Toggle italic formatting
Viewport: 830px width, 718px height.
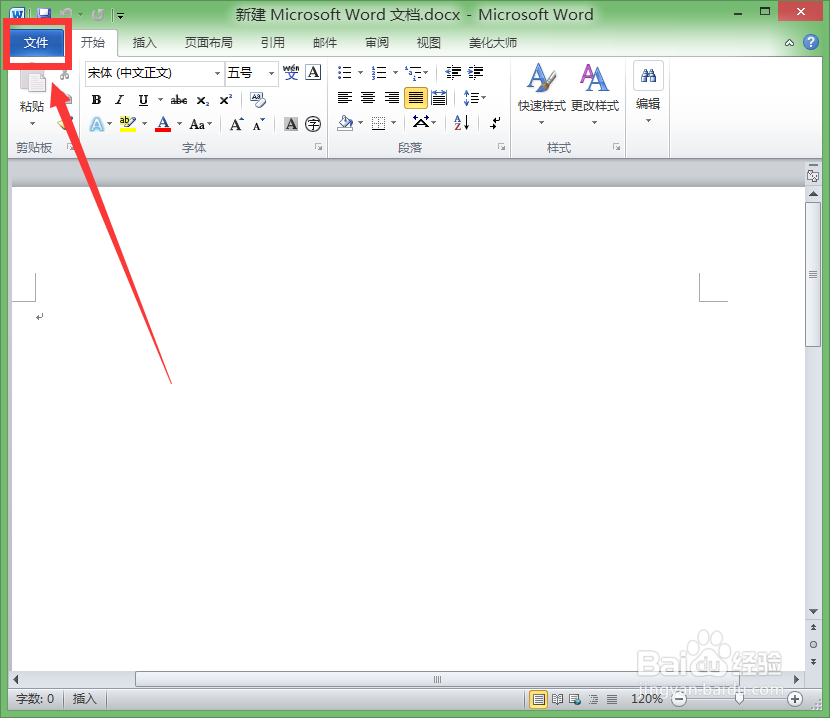coord(120,100)
